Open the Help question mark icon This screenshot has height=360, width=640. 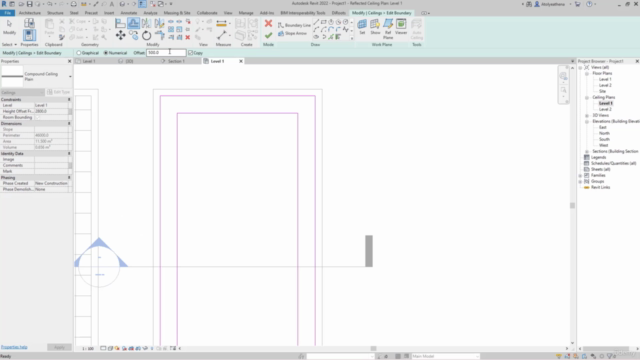[x=589, y=4]
